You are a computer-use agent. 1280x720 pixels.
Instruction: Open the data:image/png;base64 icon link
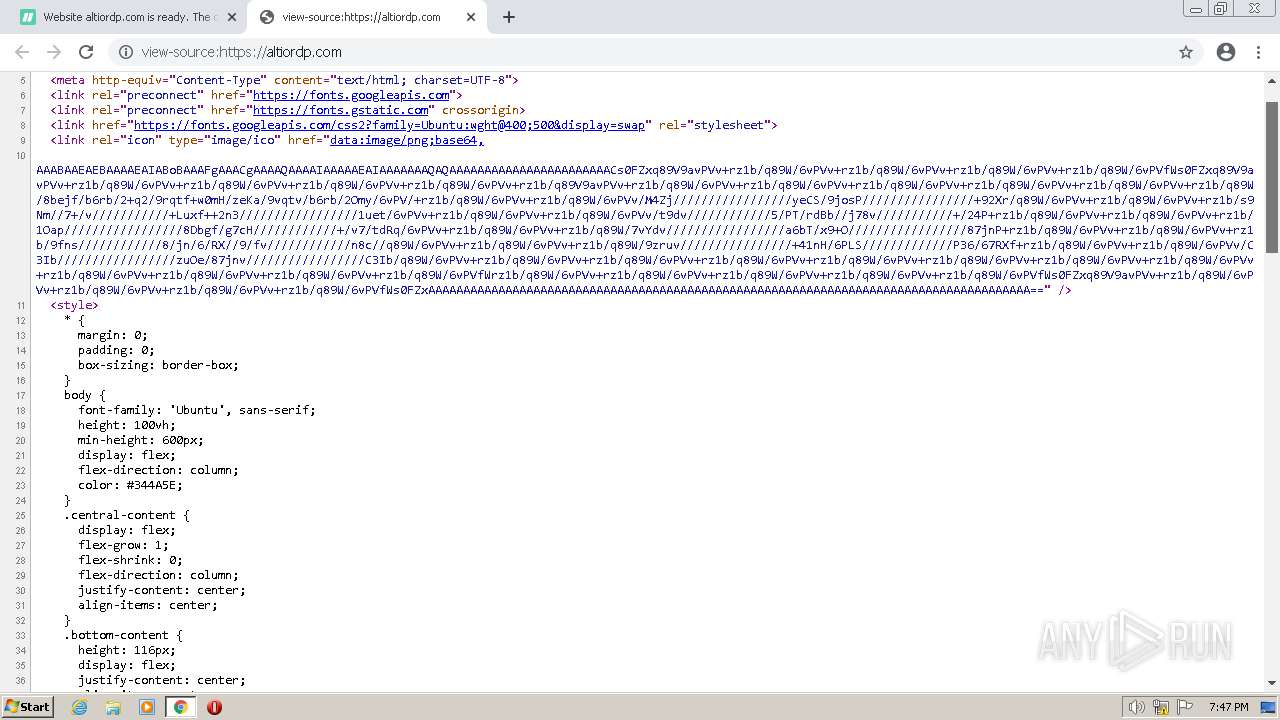click(406, 140)
